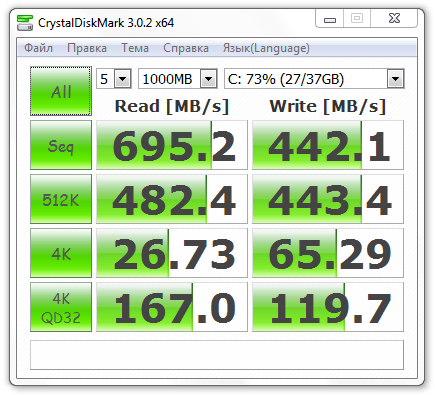Click the Seq read result 695.2
Viewport: 435px width, 395px height.
pos(172,145)
